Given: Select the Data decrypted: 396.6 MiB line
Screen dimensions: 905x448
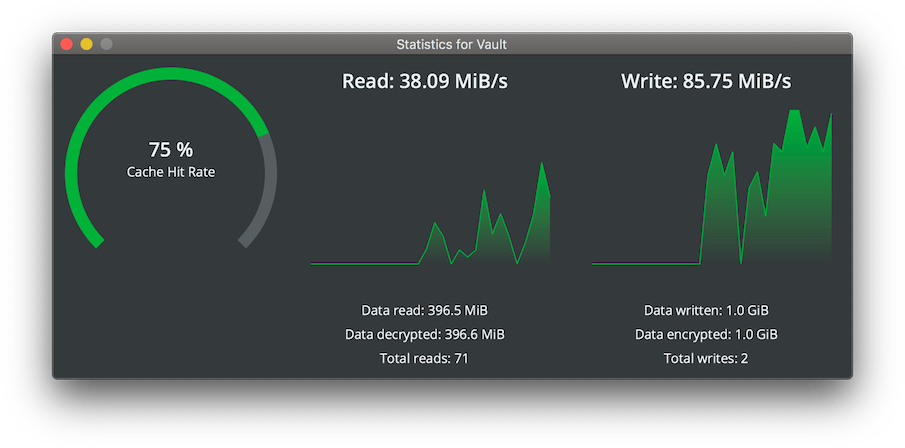Looking at the screenshot, I should click(424, 334).
